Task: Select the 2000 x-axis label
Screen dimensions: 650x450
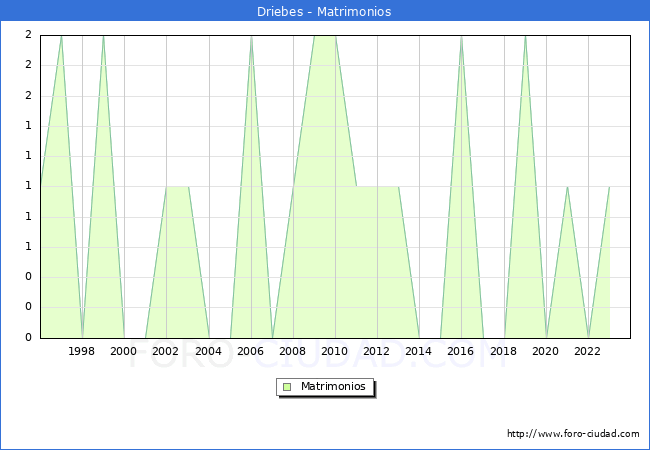Action: click(x=123, y=351)
